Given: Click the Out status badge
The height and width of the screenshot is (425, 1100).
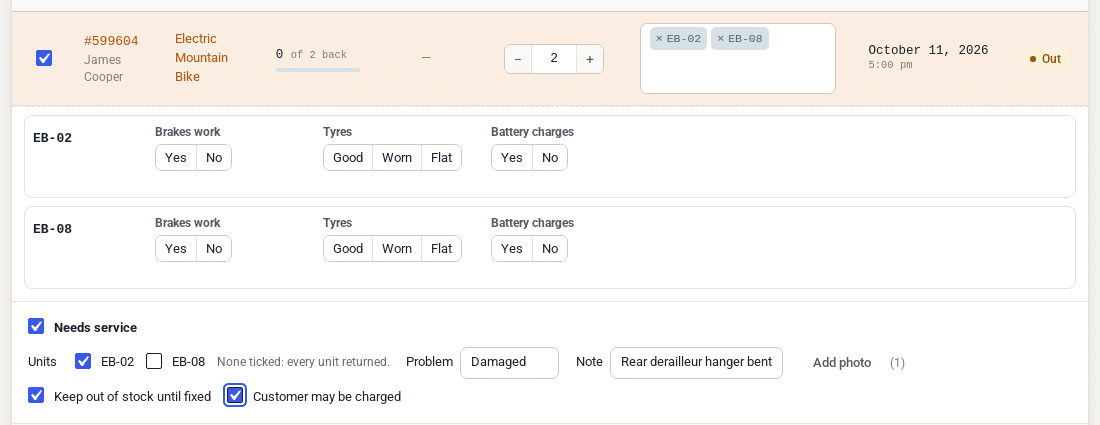Looking at the screenshot, I should click(x=1045, y=59).
